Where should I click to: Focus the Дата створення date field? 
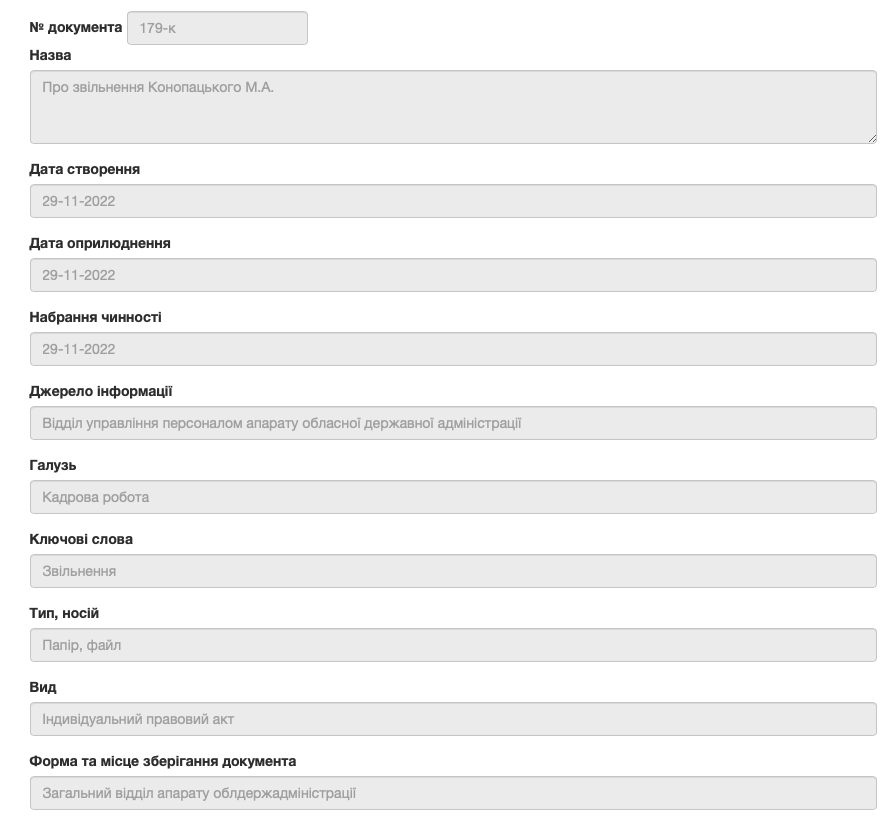453,201
